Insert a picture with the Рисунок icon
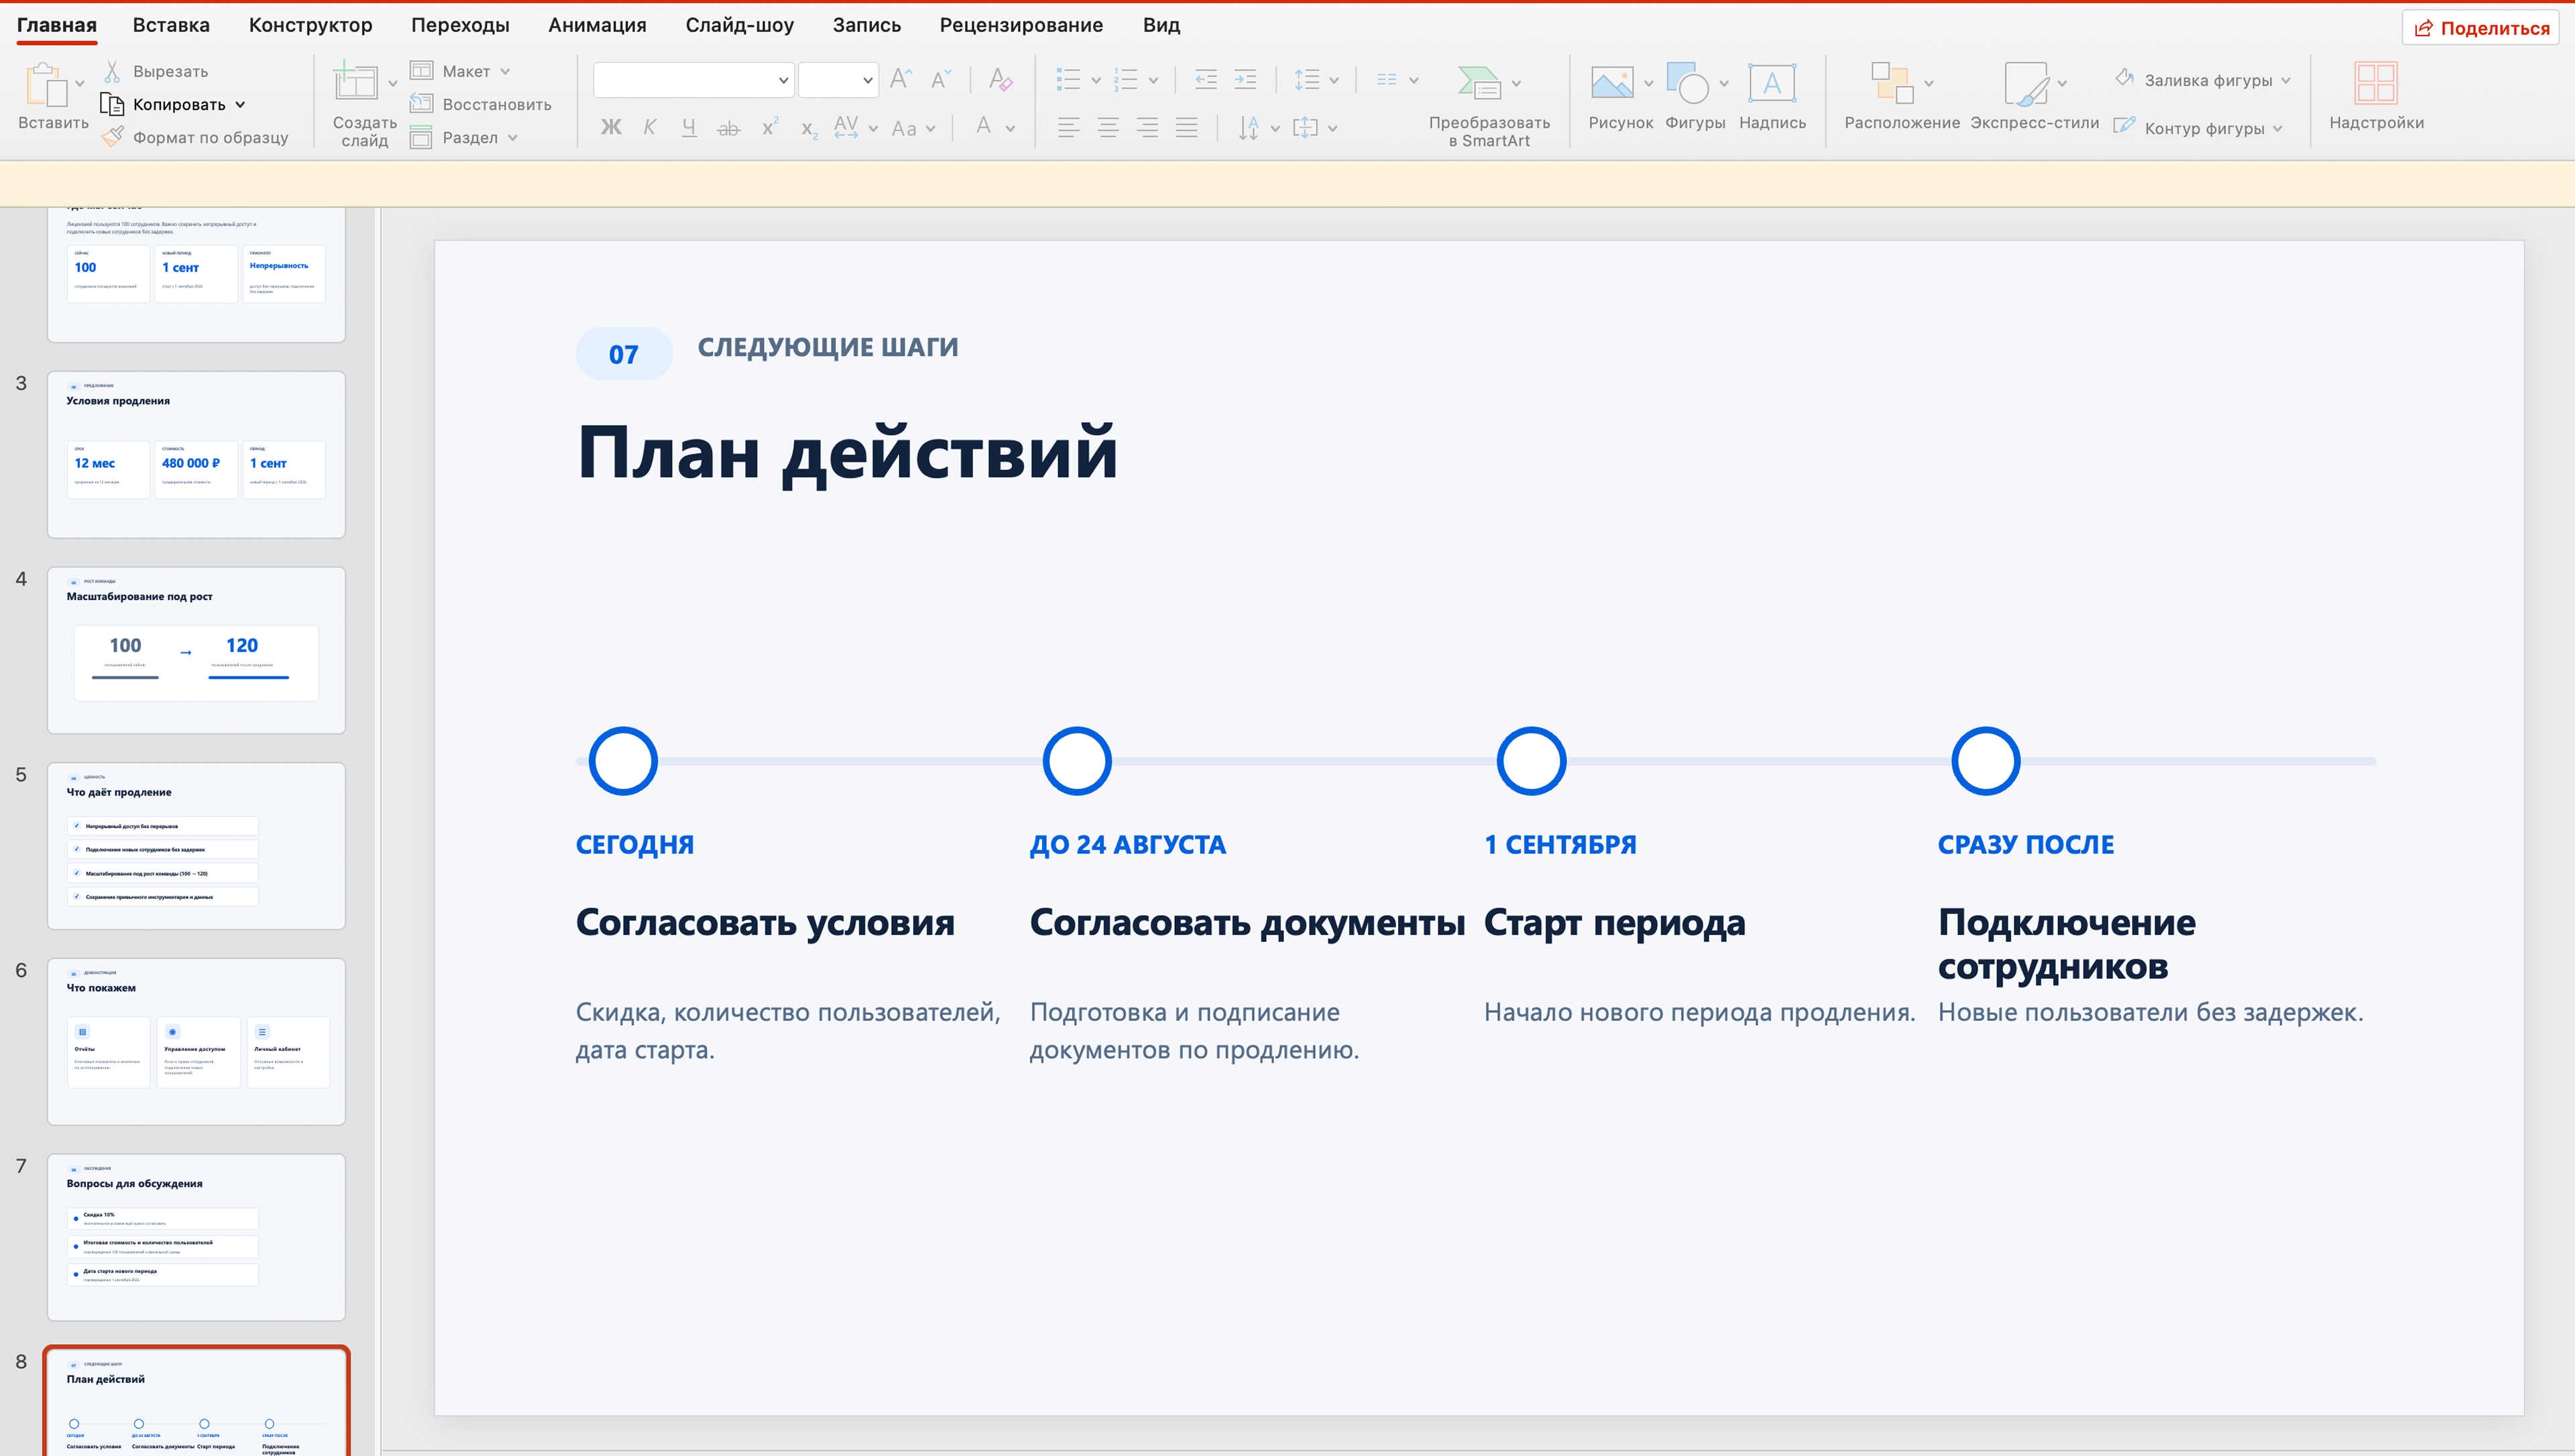 click(x=1612, y=83)
